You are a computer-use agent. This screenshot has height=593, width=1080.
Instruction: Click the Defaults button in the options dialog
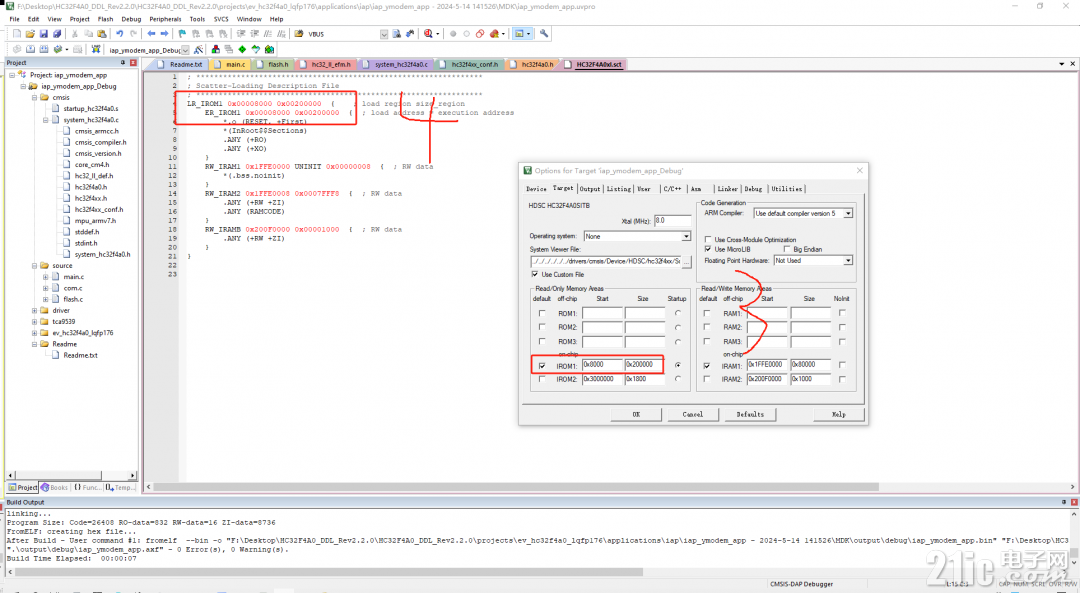[x=750, y=415]
